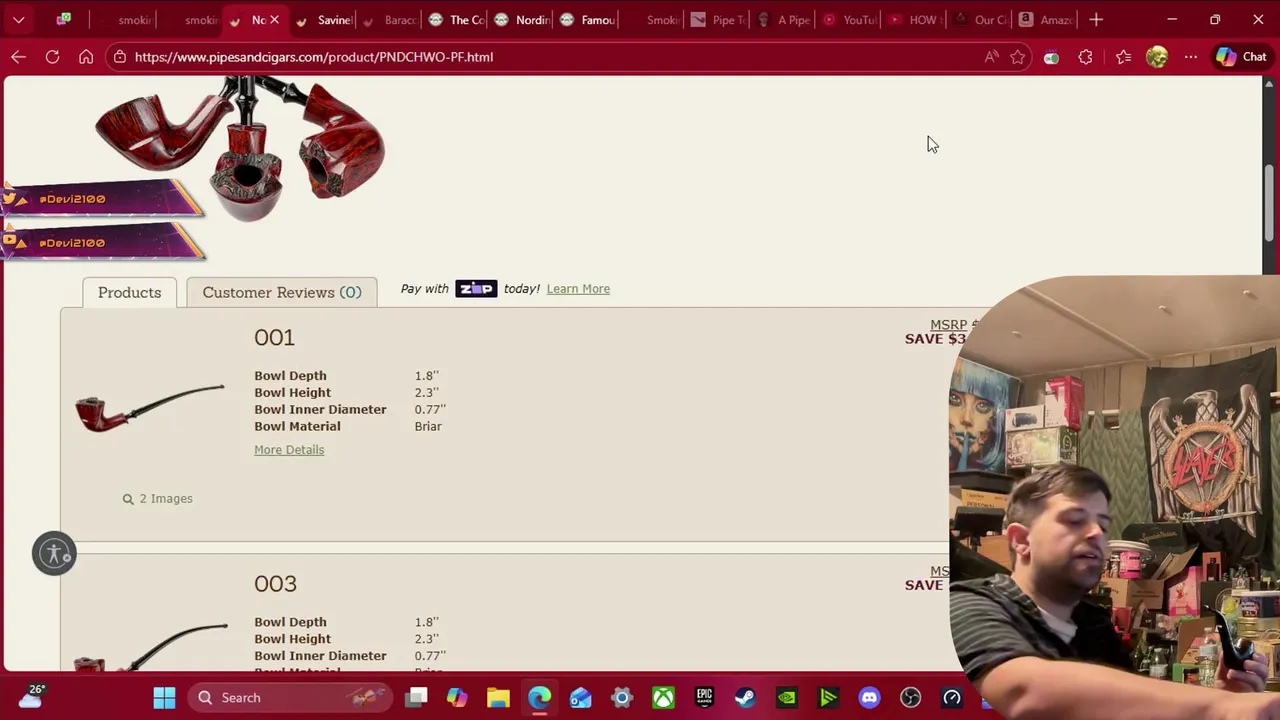
Task: Open Task View from taskbar
Action: [417, 697]
